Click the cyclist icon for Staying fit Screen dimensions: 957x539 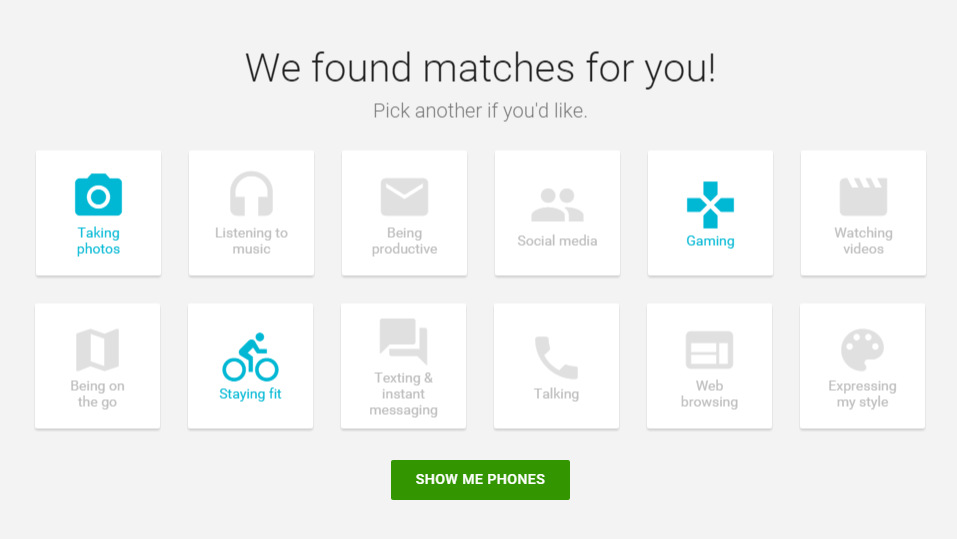coord(250,357)
